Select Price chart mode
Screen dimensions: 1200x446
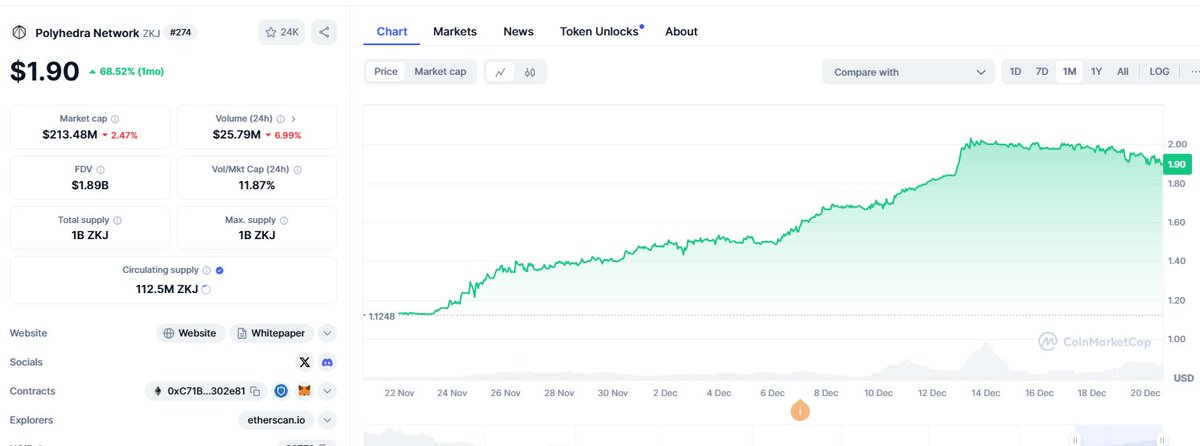pyautogui.click(x=386, y=72)
